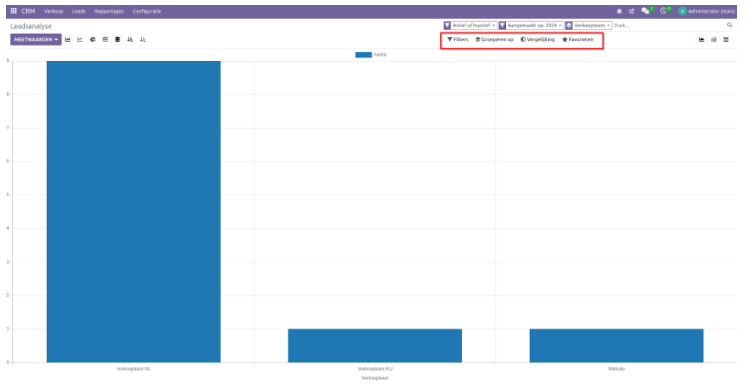Open the conversations chat icon

coord(645,11)
